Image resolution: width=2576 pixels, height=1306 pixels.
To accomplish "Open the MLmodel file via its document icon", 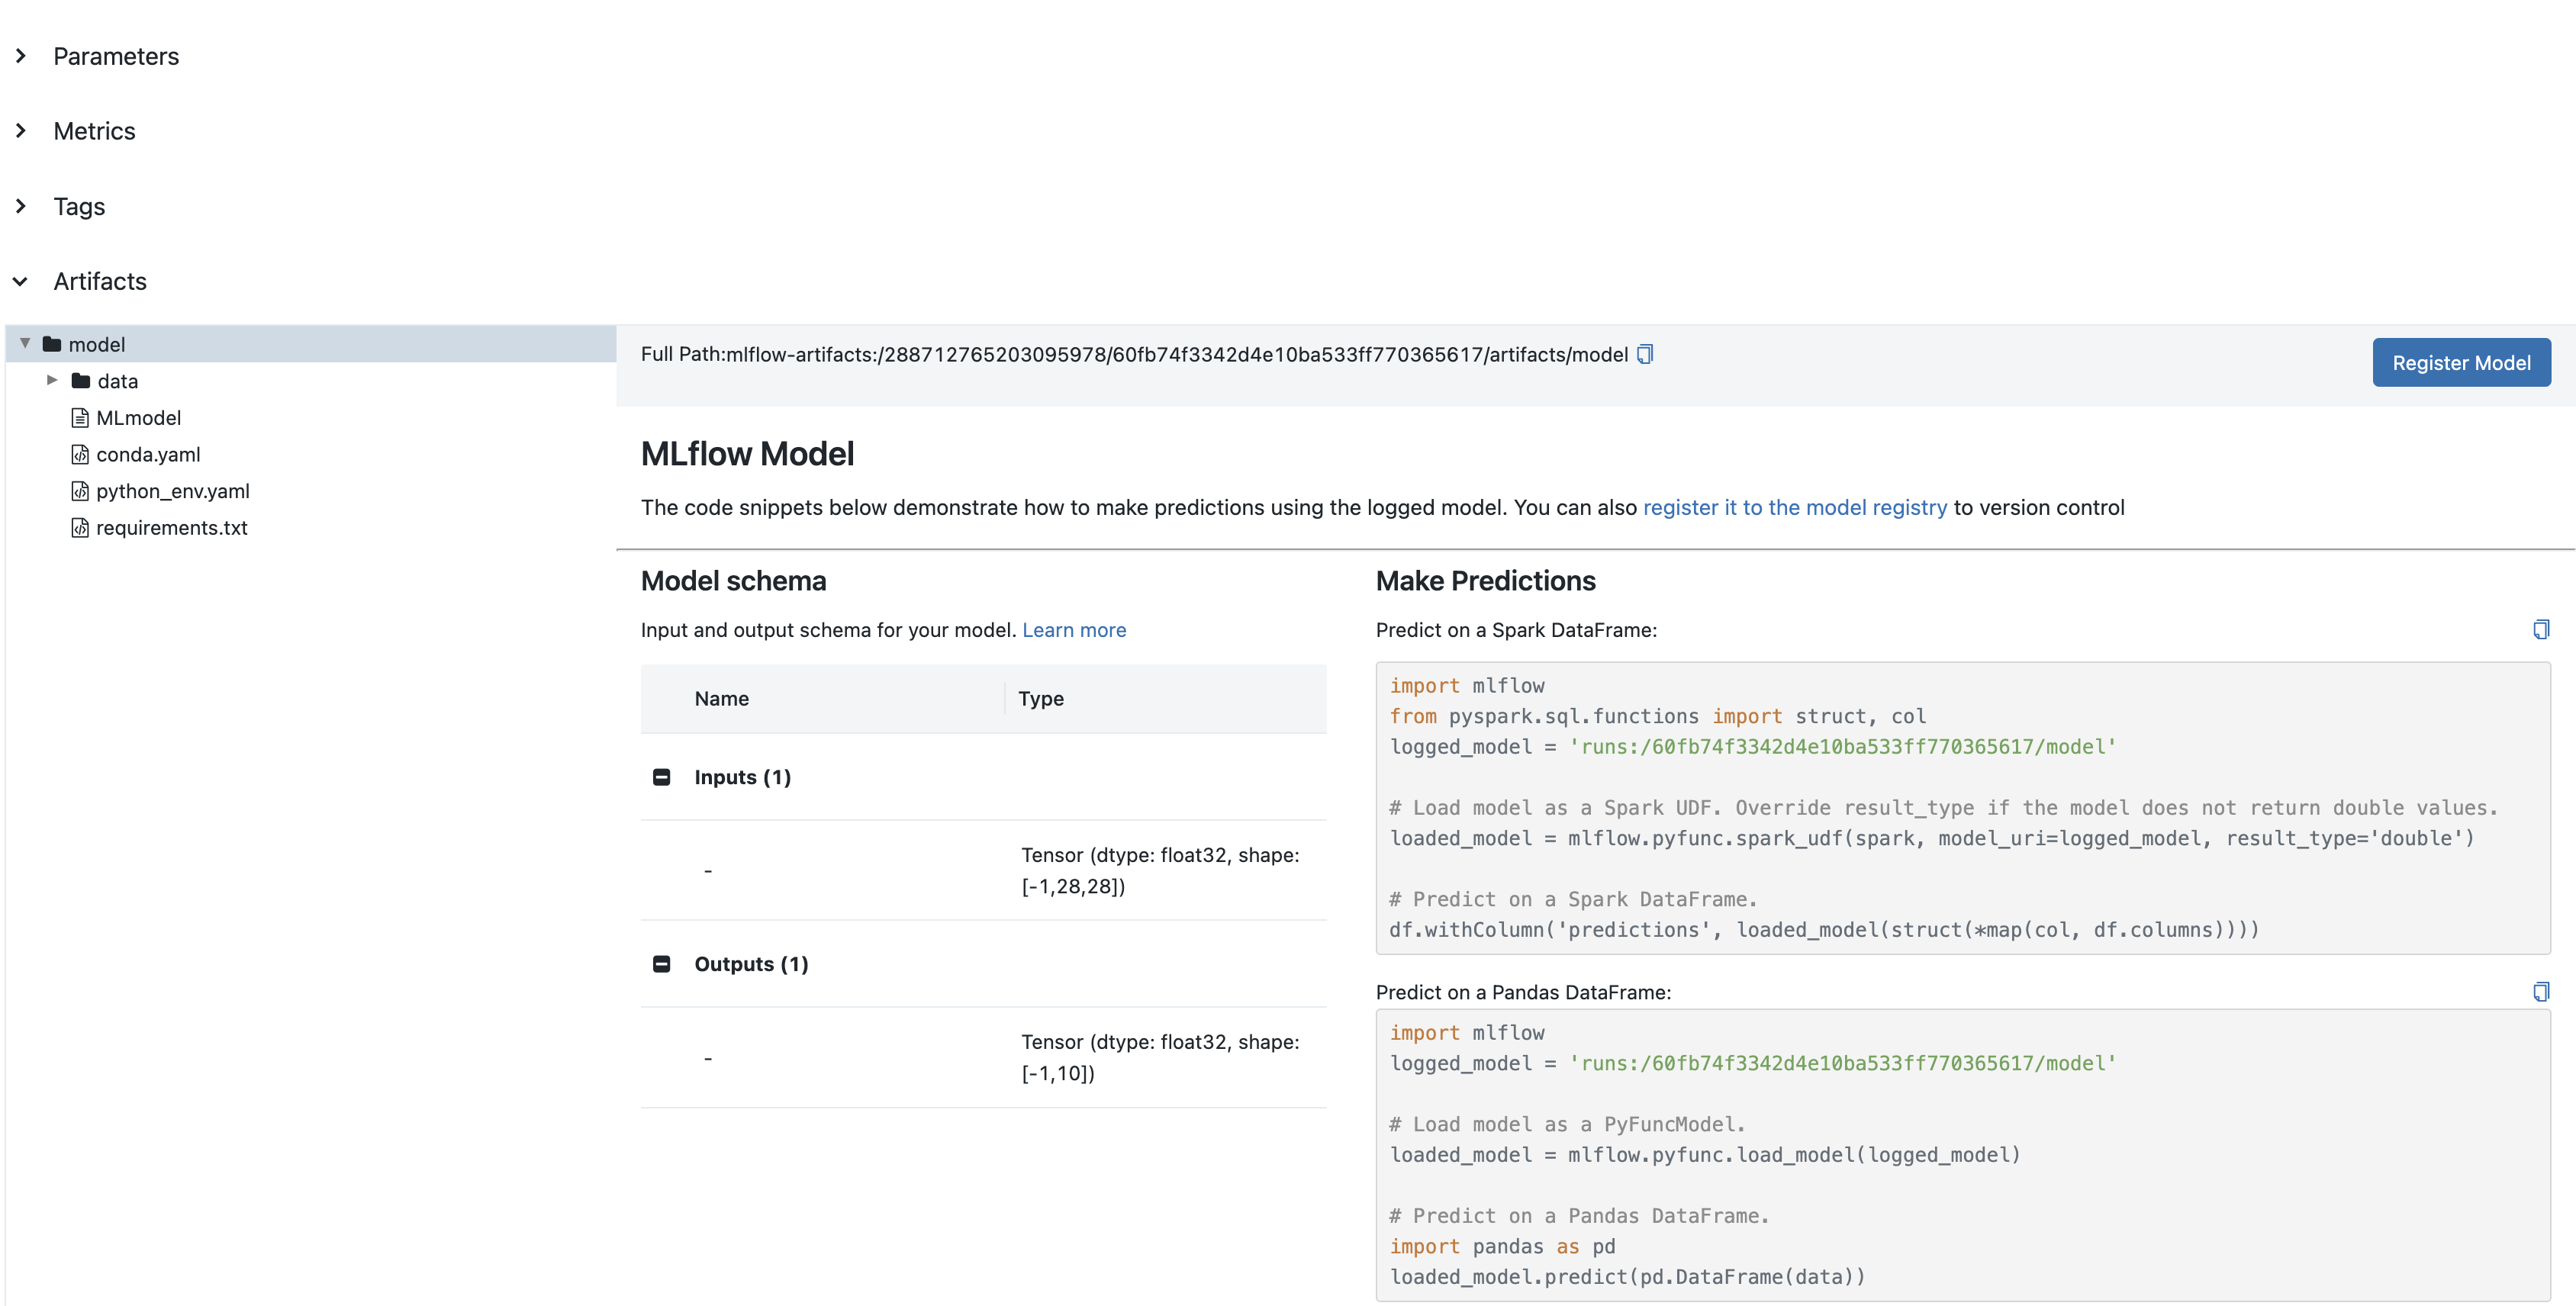I will [x=80, y=417].
